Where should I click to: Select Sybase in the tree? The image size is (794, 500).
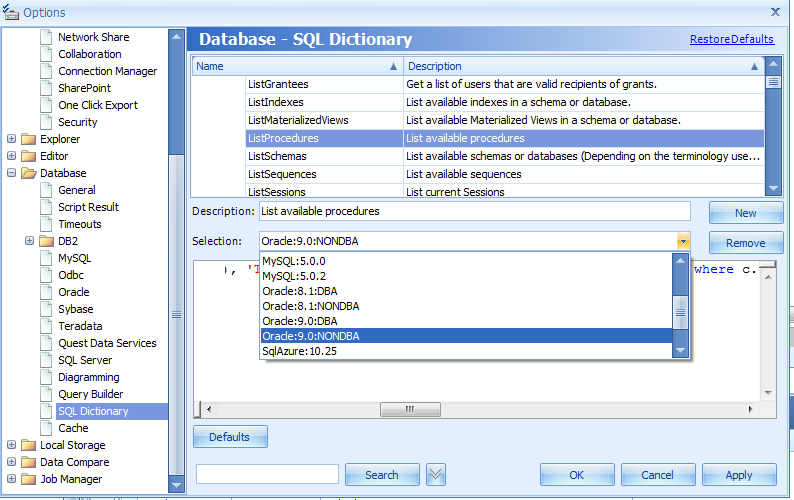click(x=75, y=309)
